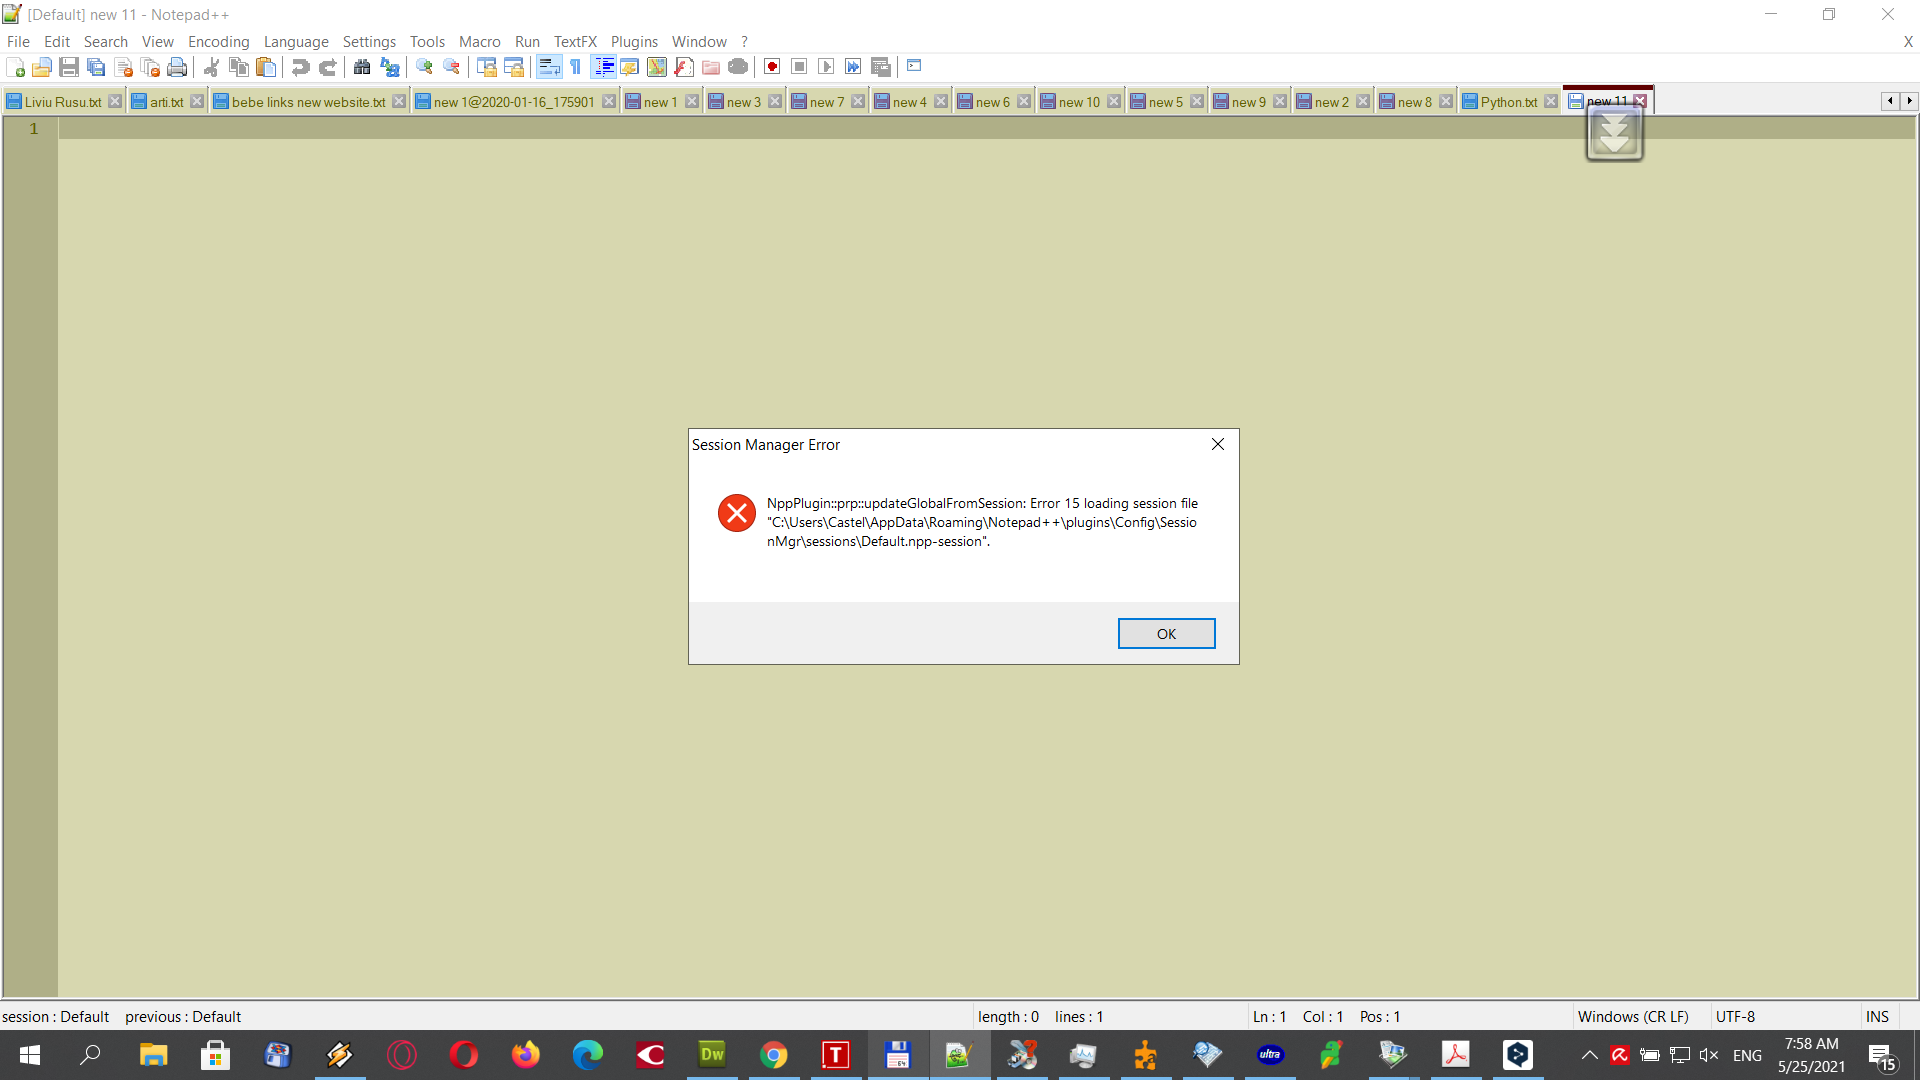This screenshot has width=1920, height=1080.
Task: Switch to bebe links new website.txt tab
Action: (x=308, y=102)
